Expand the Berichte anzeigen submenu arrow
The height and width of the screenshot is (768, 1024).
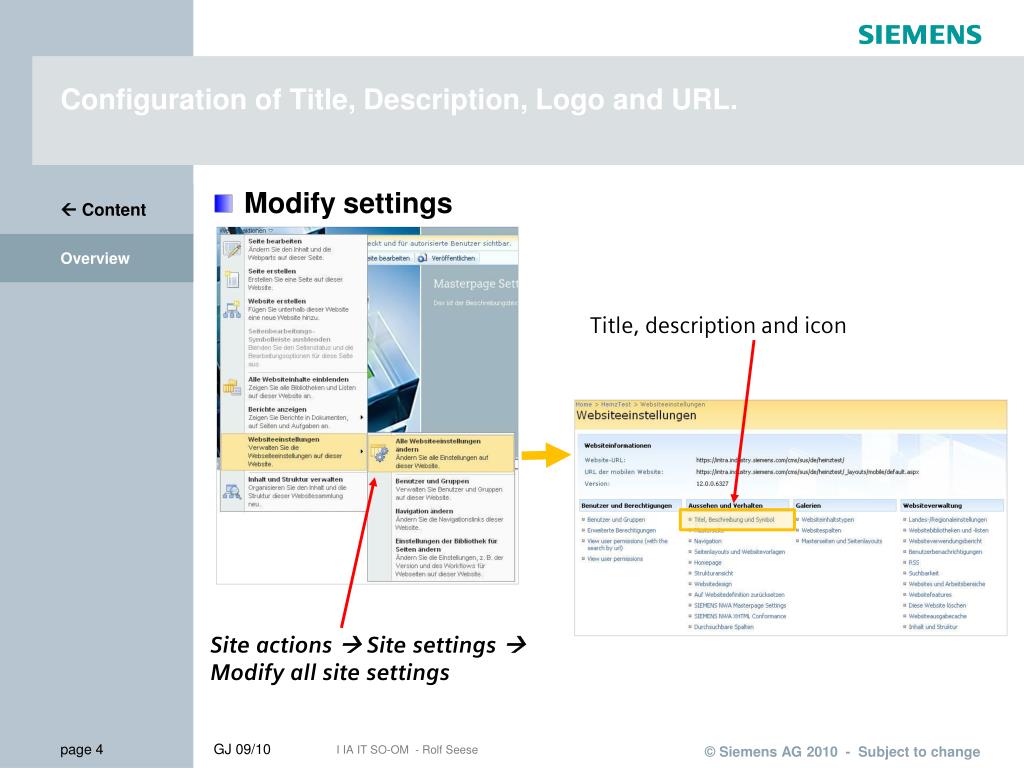[362, 417]
